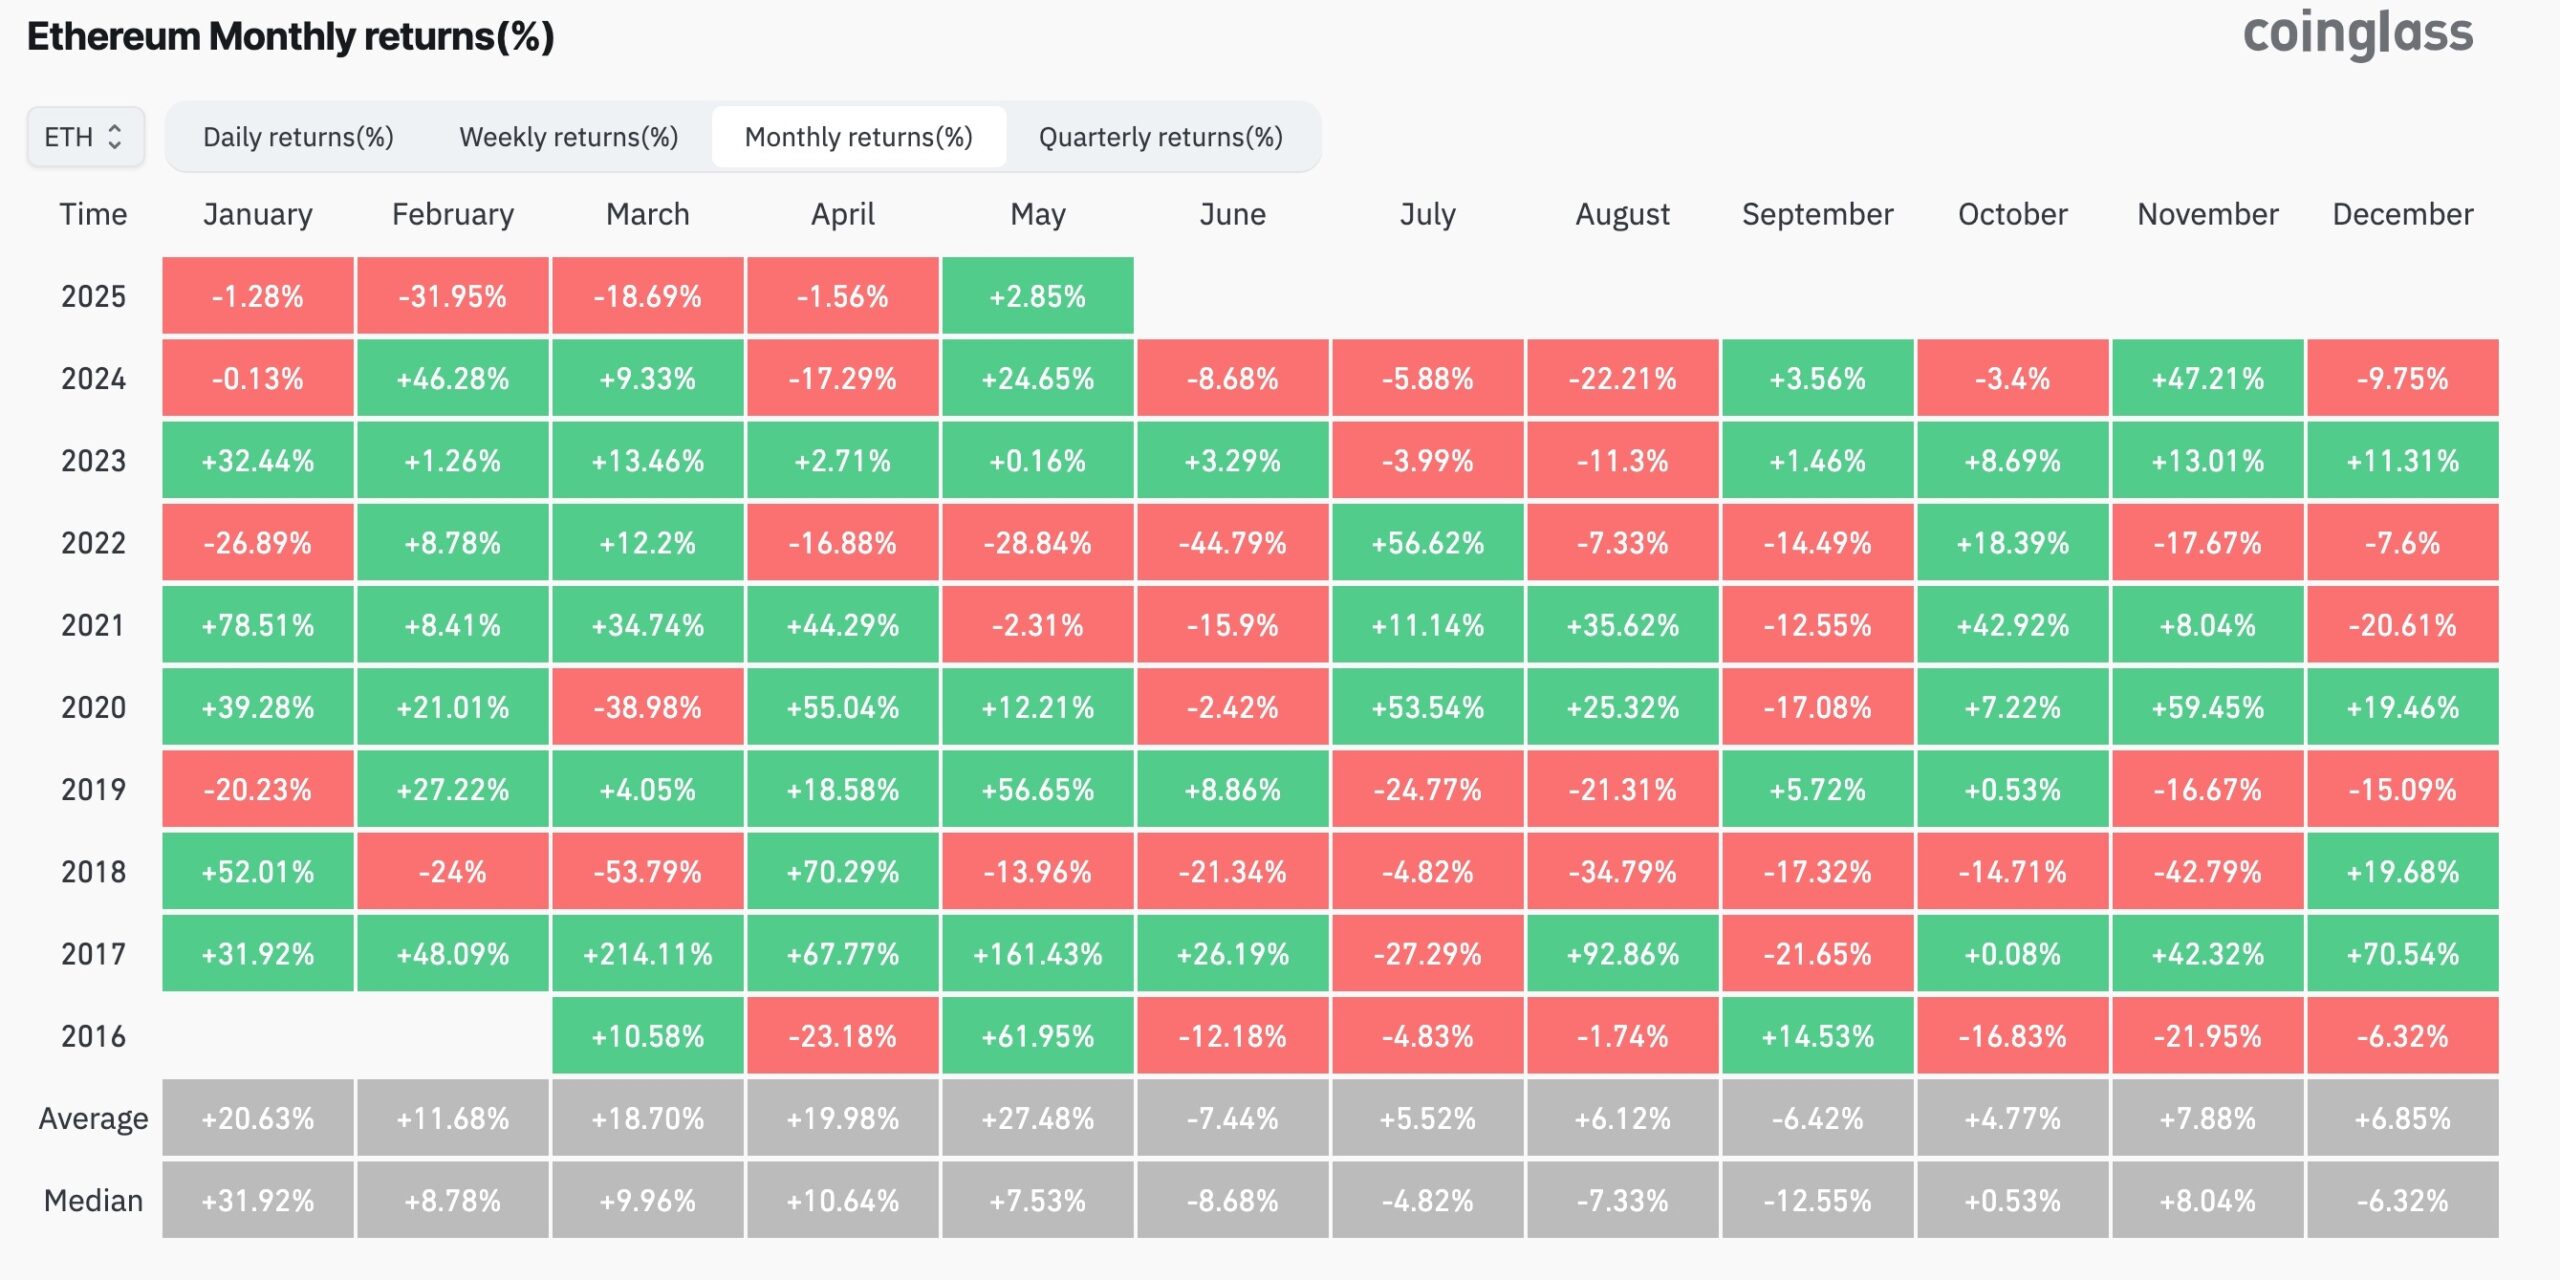2560x1280 pixels.
Task: Select the 2017 March +214.11% cell
Action: (x=647, y=953)
